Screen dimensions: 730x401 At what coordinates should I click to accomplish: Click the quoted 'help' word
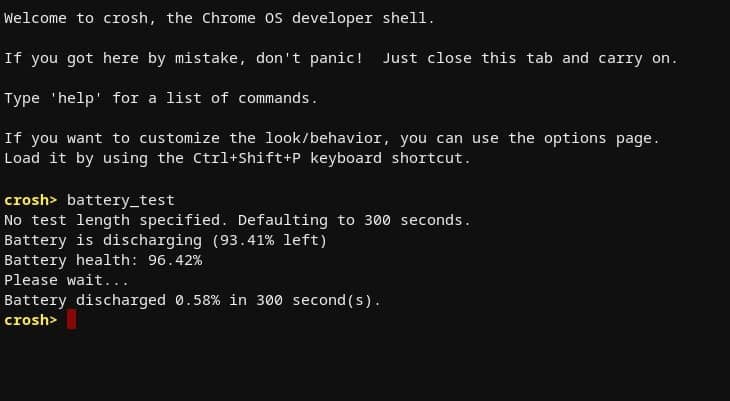76,98
